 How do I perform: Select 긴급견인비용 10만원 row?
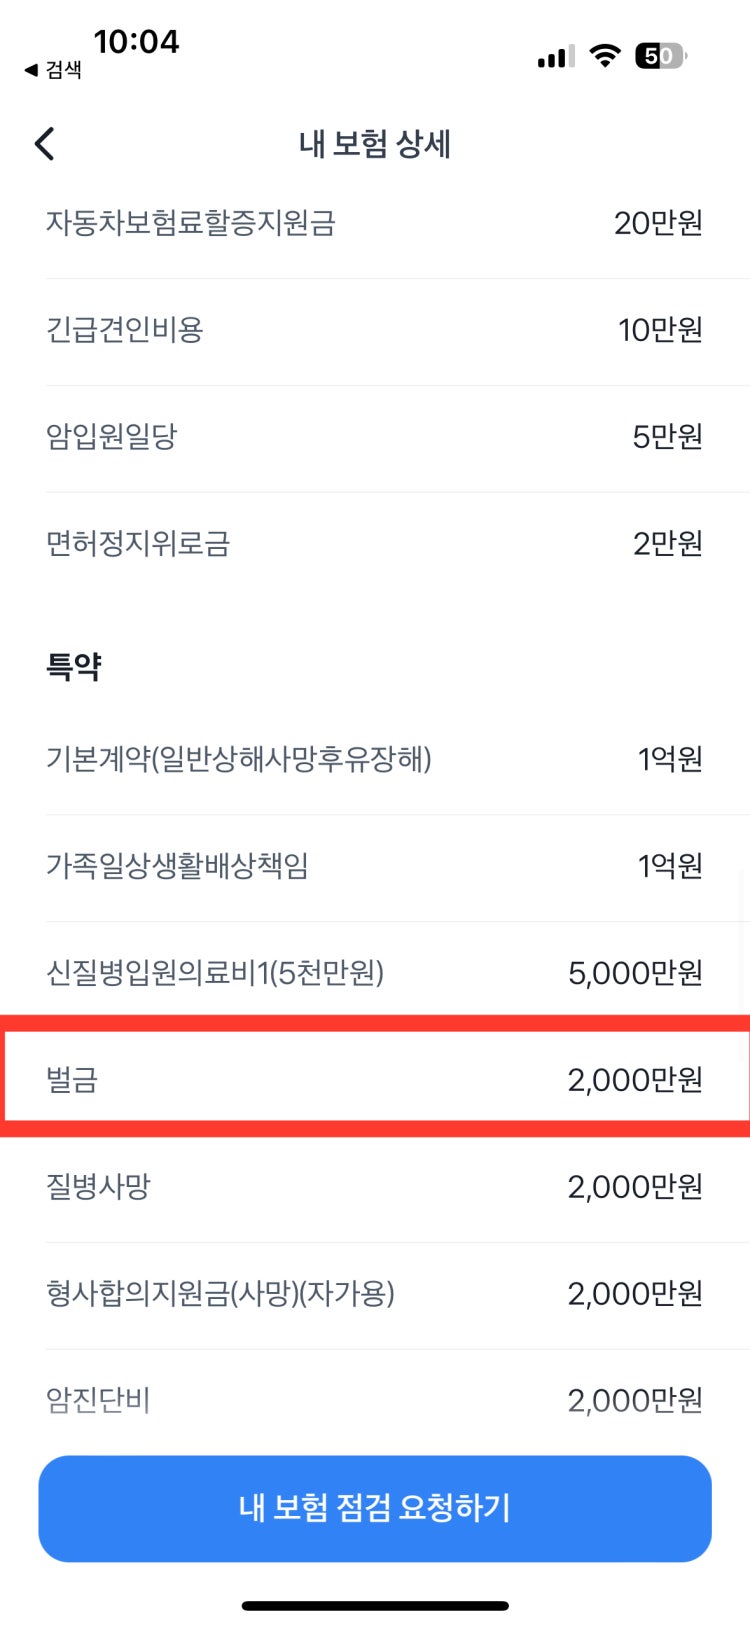pyautogui.click(x=375, y=330)
